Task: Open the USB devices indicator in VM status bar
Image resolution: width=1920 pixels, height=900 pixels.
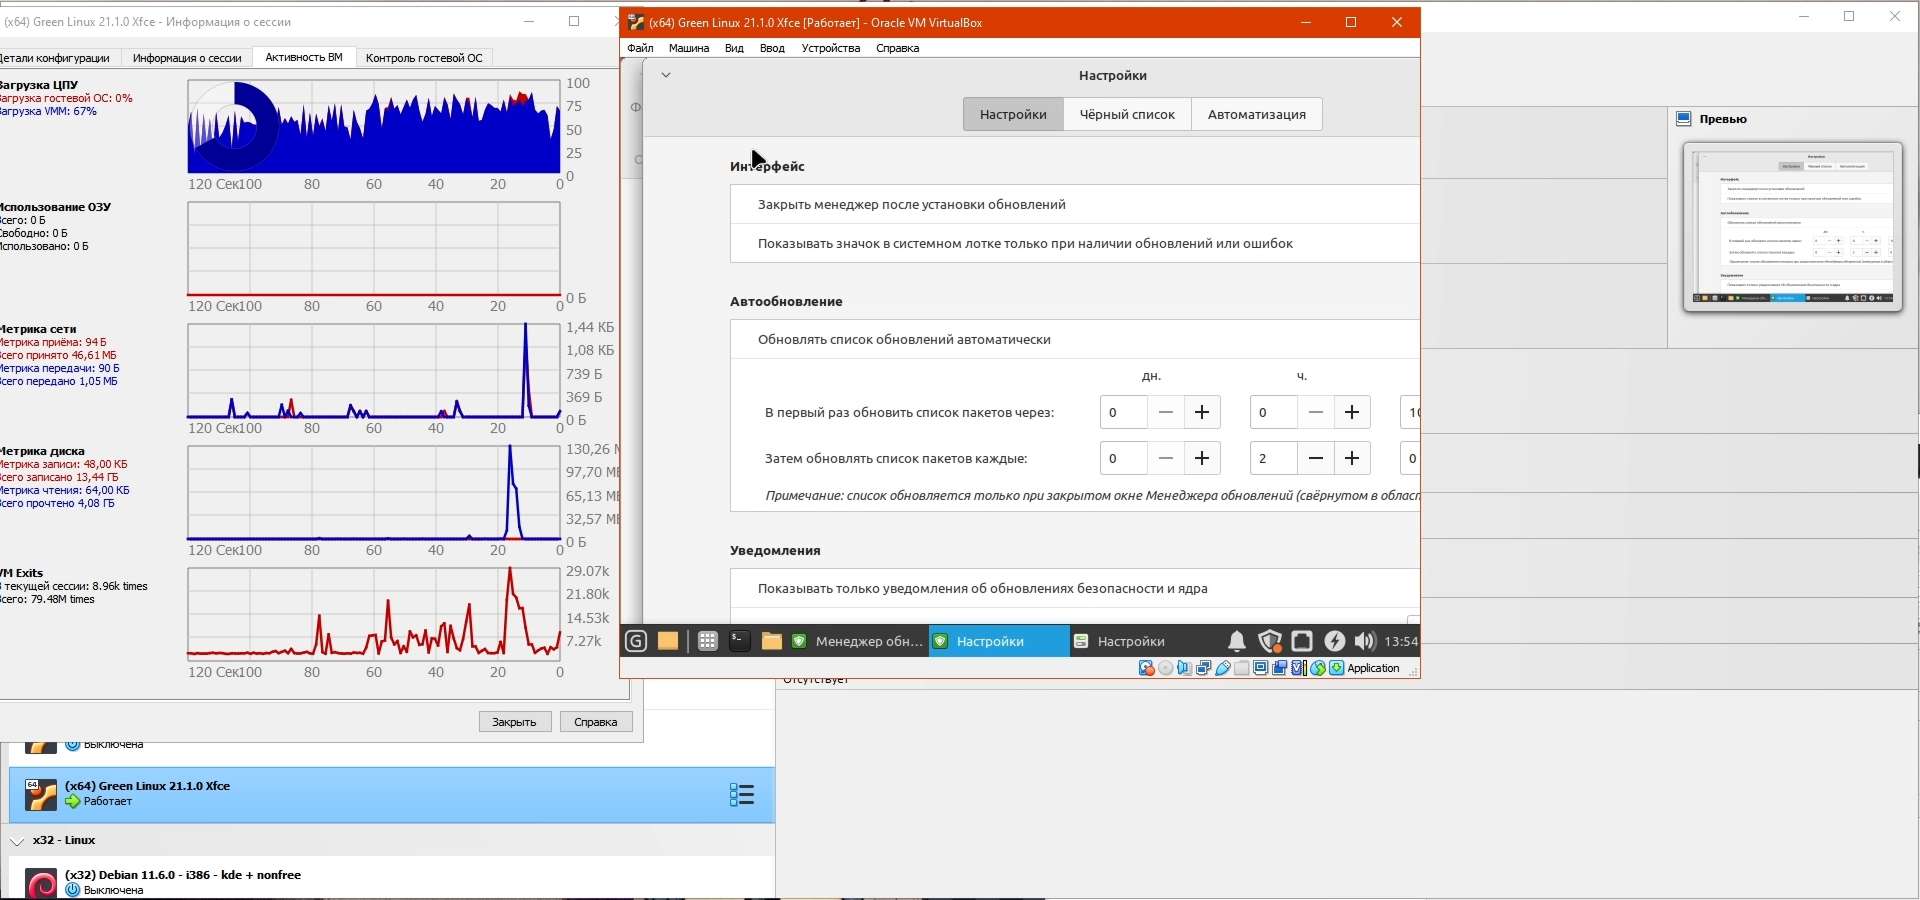Action: pos(1223,669)
